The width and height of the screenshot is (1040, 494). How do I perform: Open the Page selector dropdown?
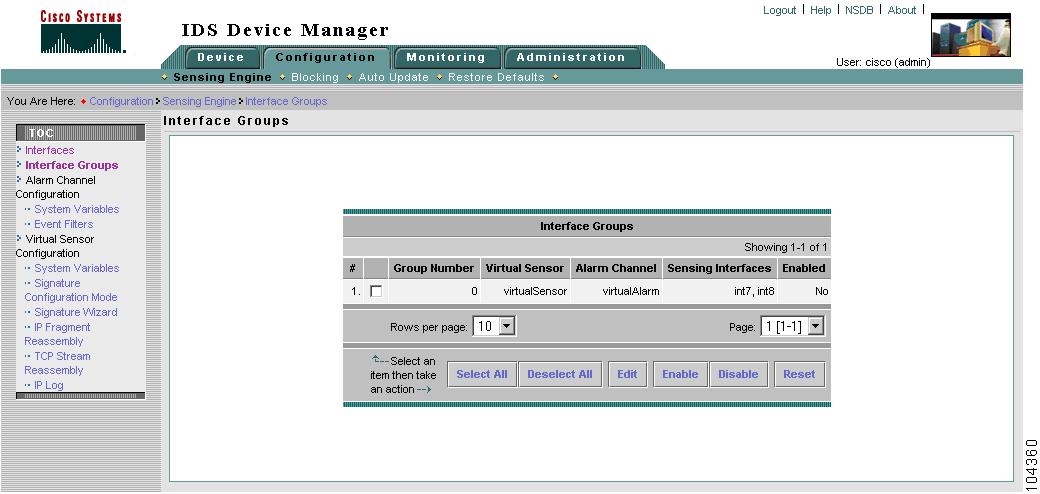pos(793,326)
